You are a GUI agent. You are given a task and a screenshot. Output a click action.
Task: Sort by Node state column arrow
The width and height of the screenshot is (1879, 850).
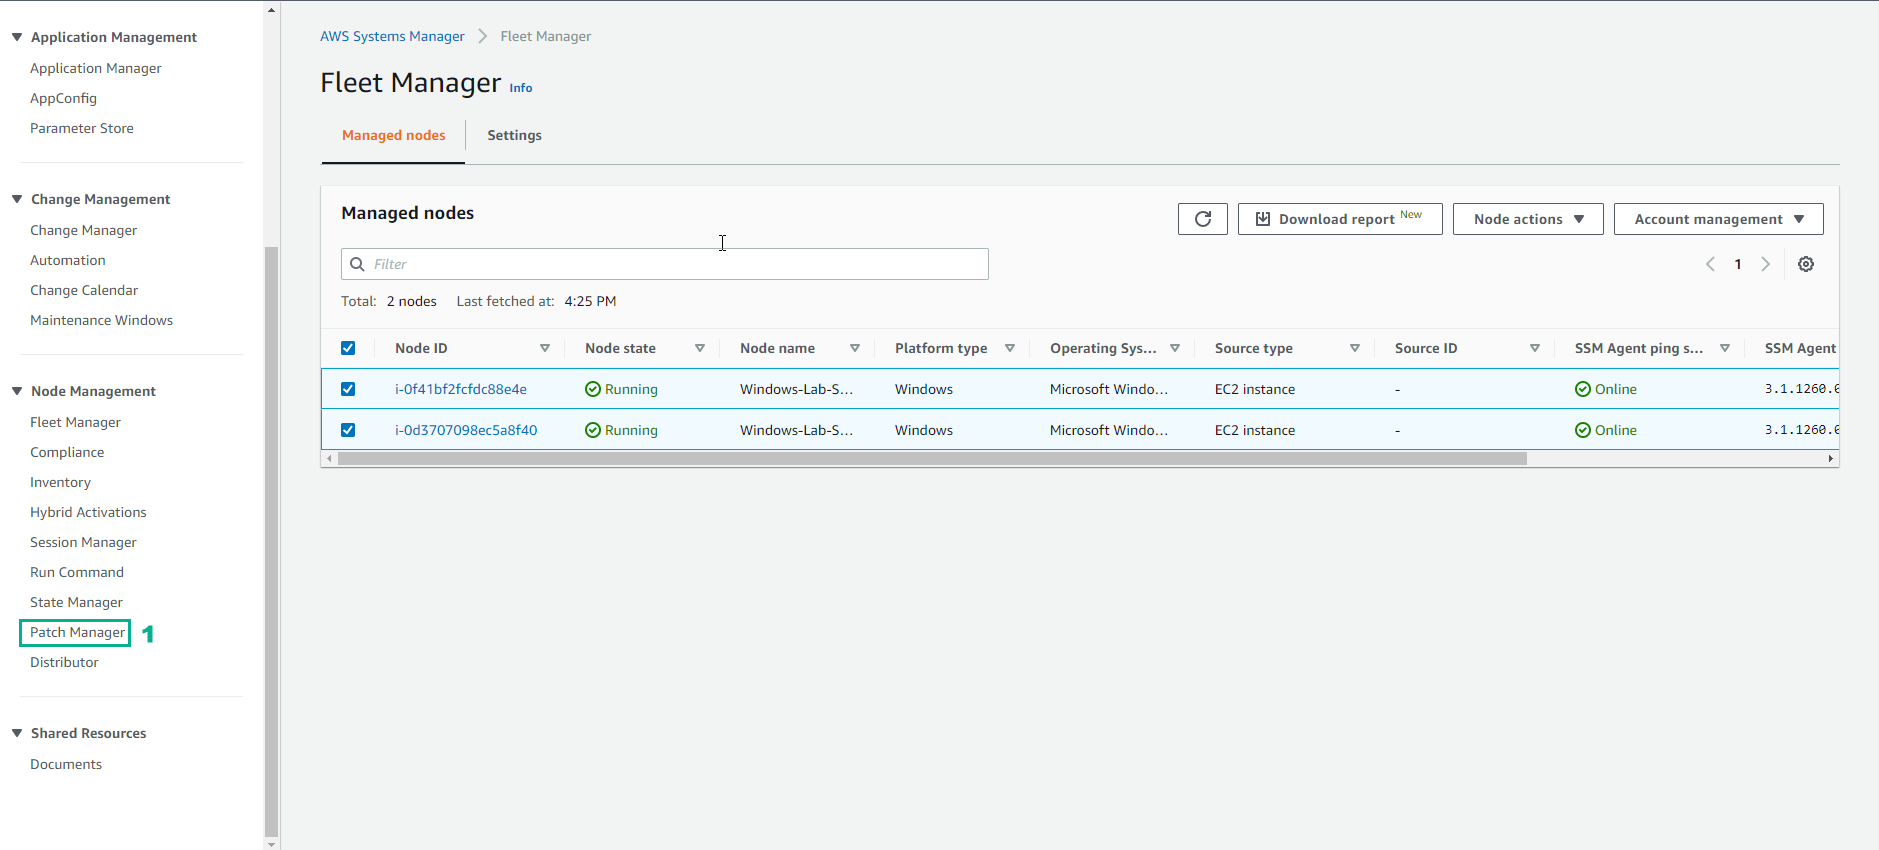700,348
